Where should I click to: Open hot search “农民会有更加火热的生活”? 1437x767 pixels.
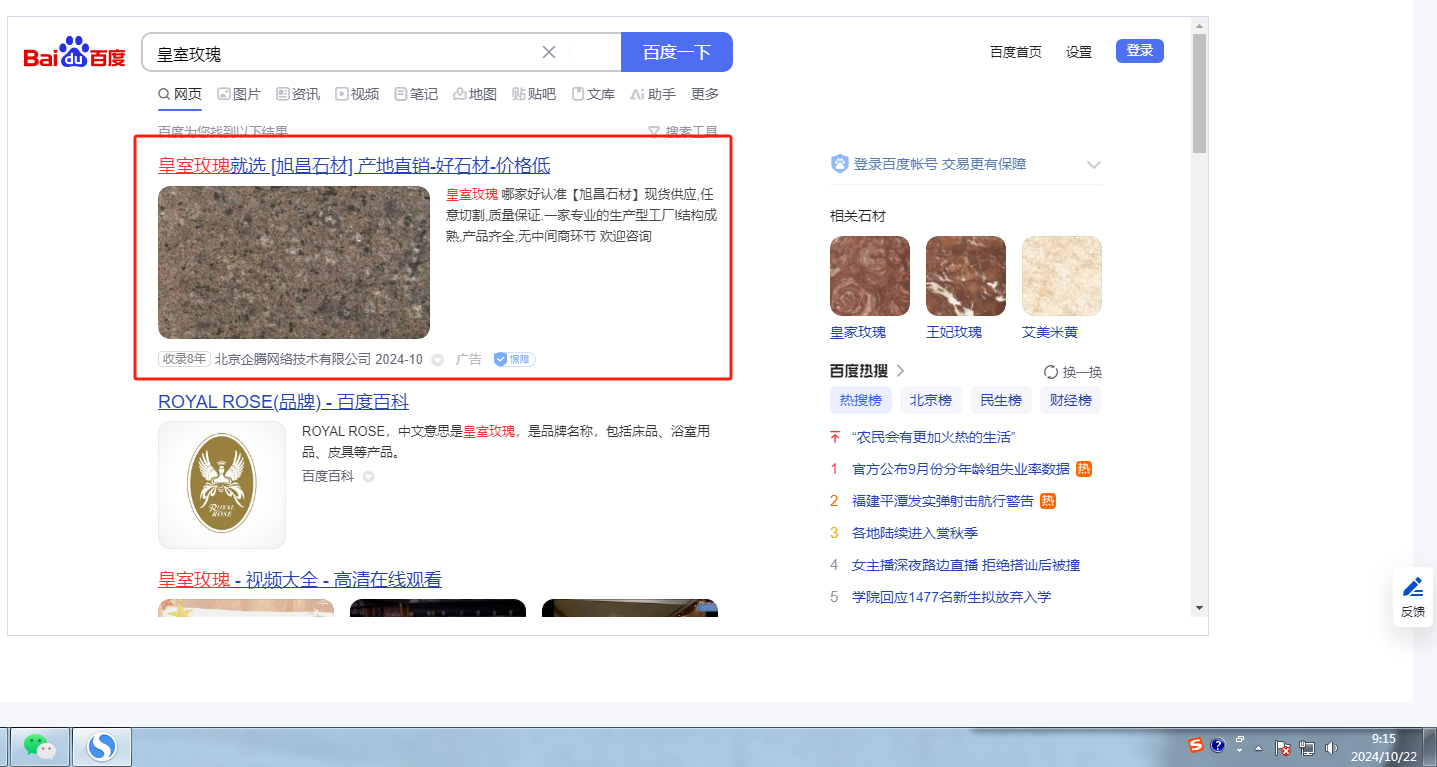pyautogui.click(x=934, y=437)
